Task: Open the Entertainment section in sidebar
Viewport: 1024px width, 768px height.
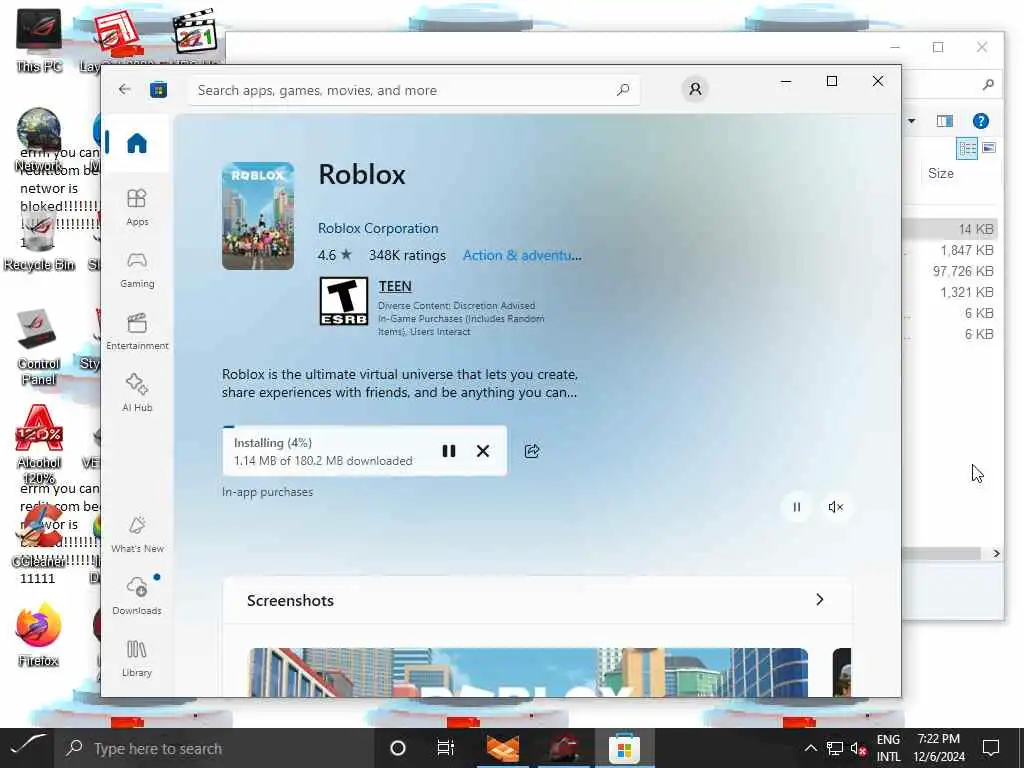Action: pyautogui.click(x=136, y=331)
